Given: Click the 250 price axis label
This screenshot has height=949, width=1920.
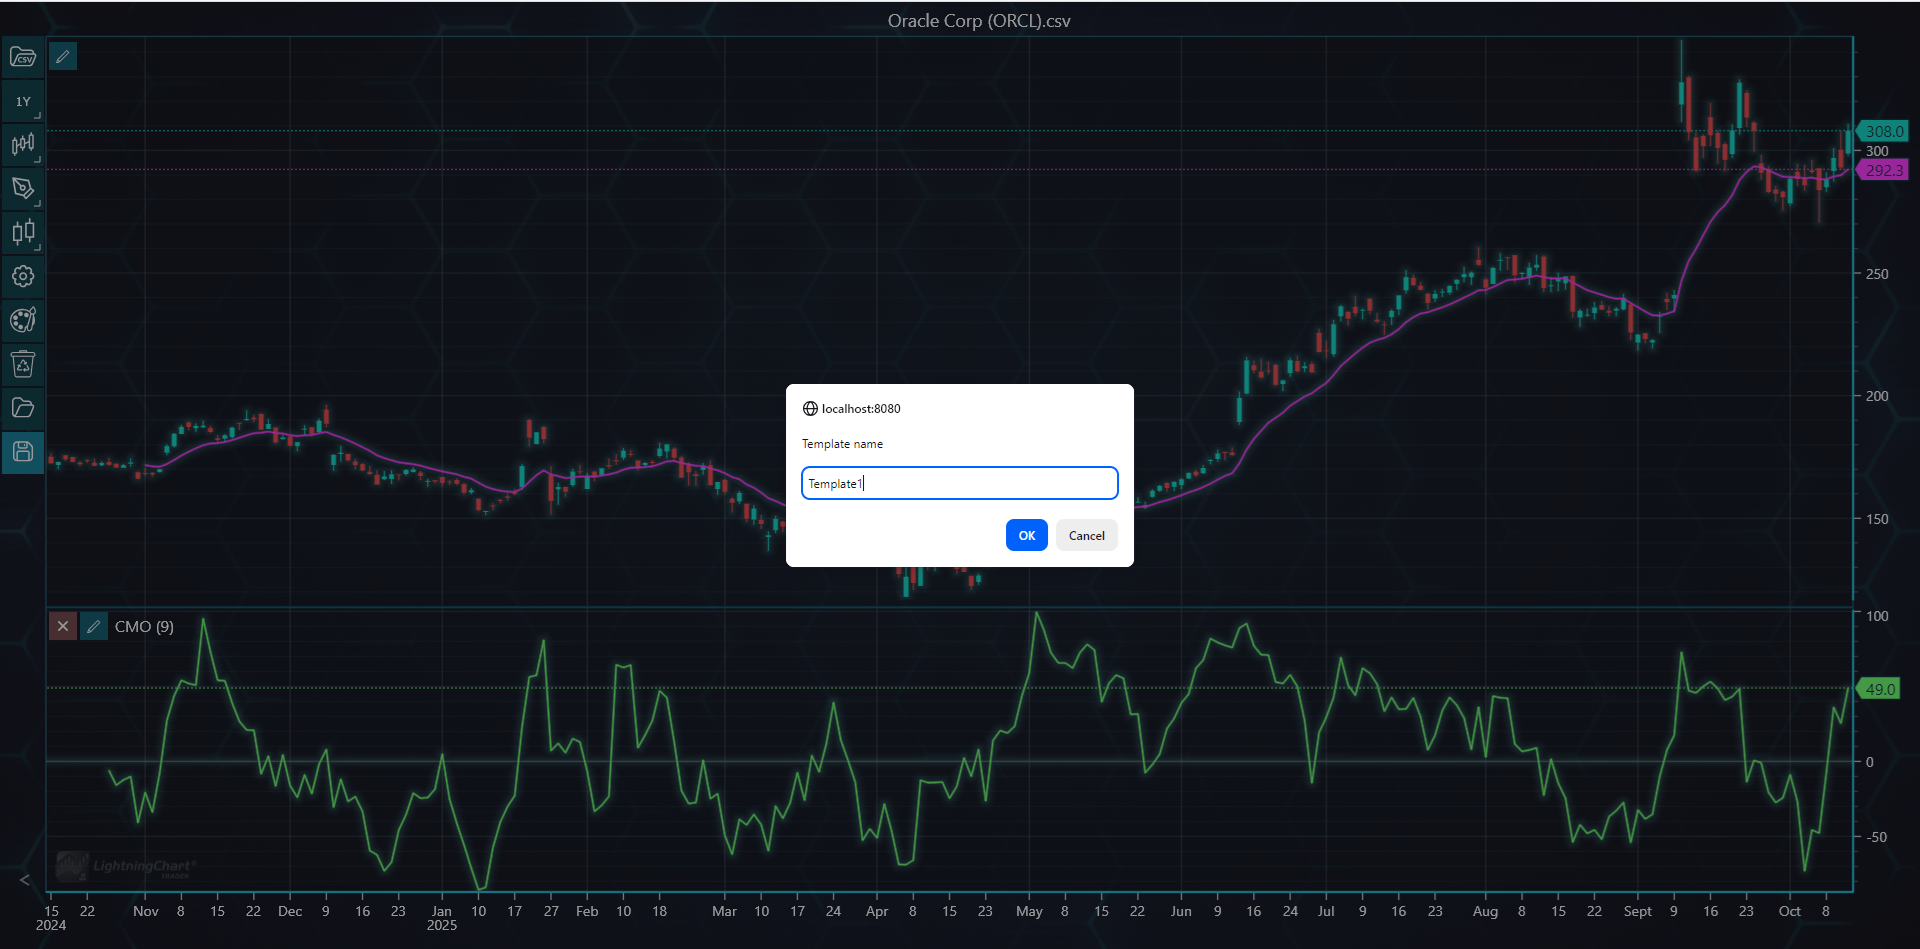Looking at the screenshot, I should click(x=1877, y=274).
